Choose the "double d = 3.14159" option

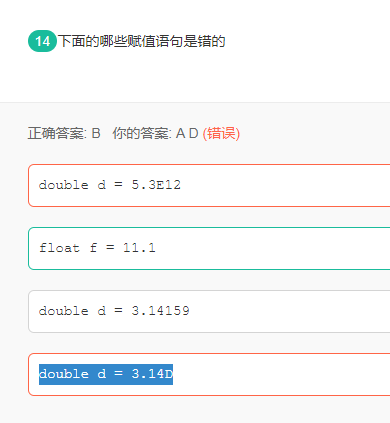click(209, 311)
